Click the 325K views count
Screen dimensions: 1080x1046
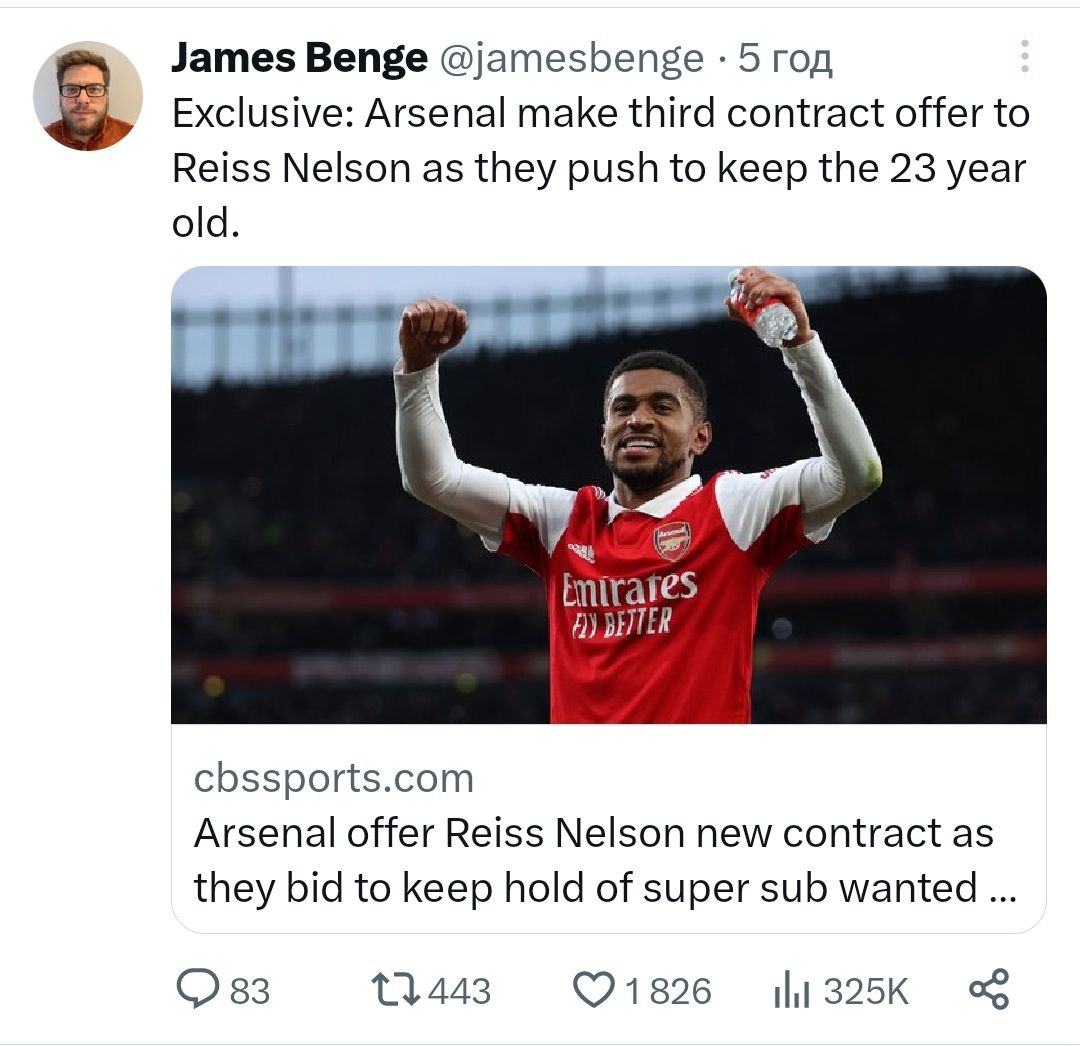866,991
